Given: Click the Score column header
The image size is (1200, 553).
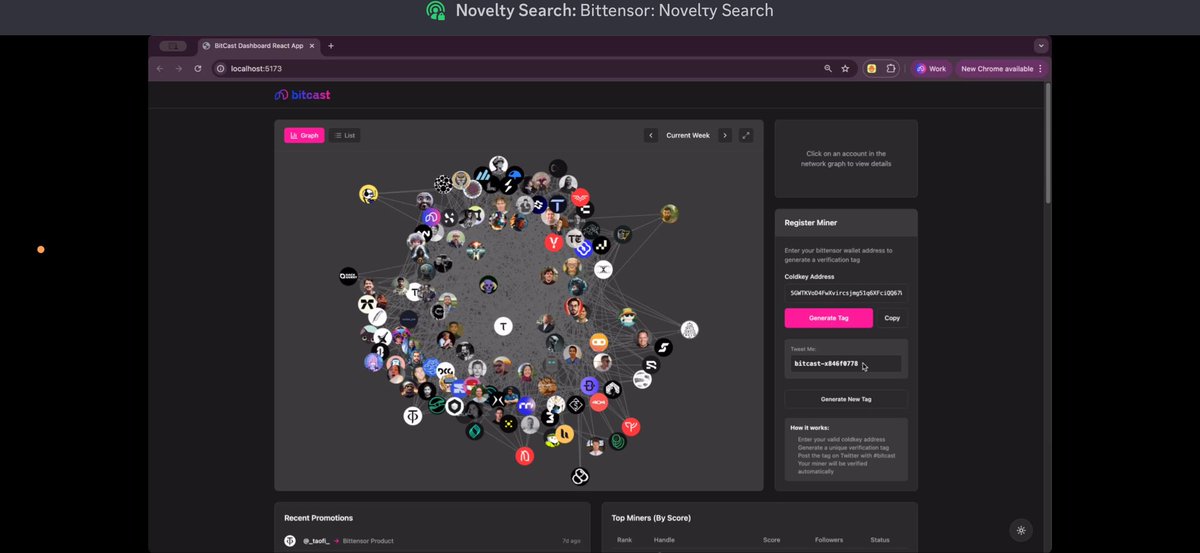Looking at the screenshot, I should 771,540.
